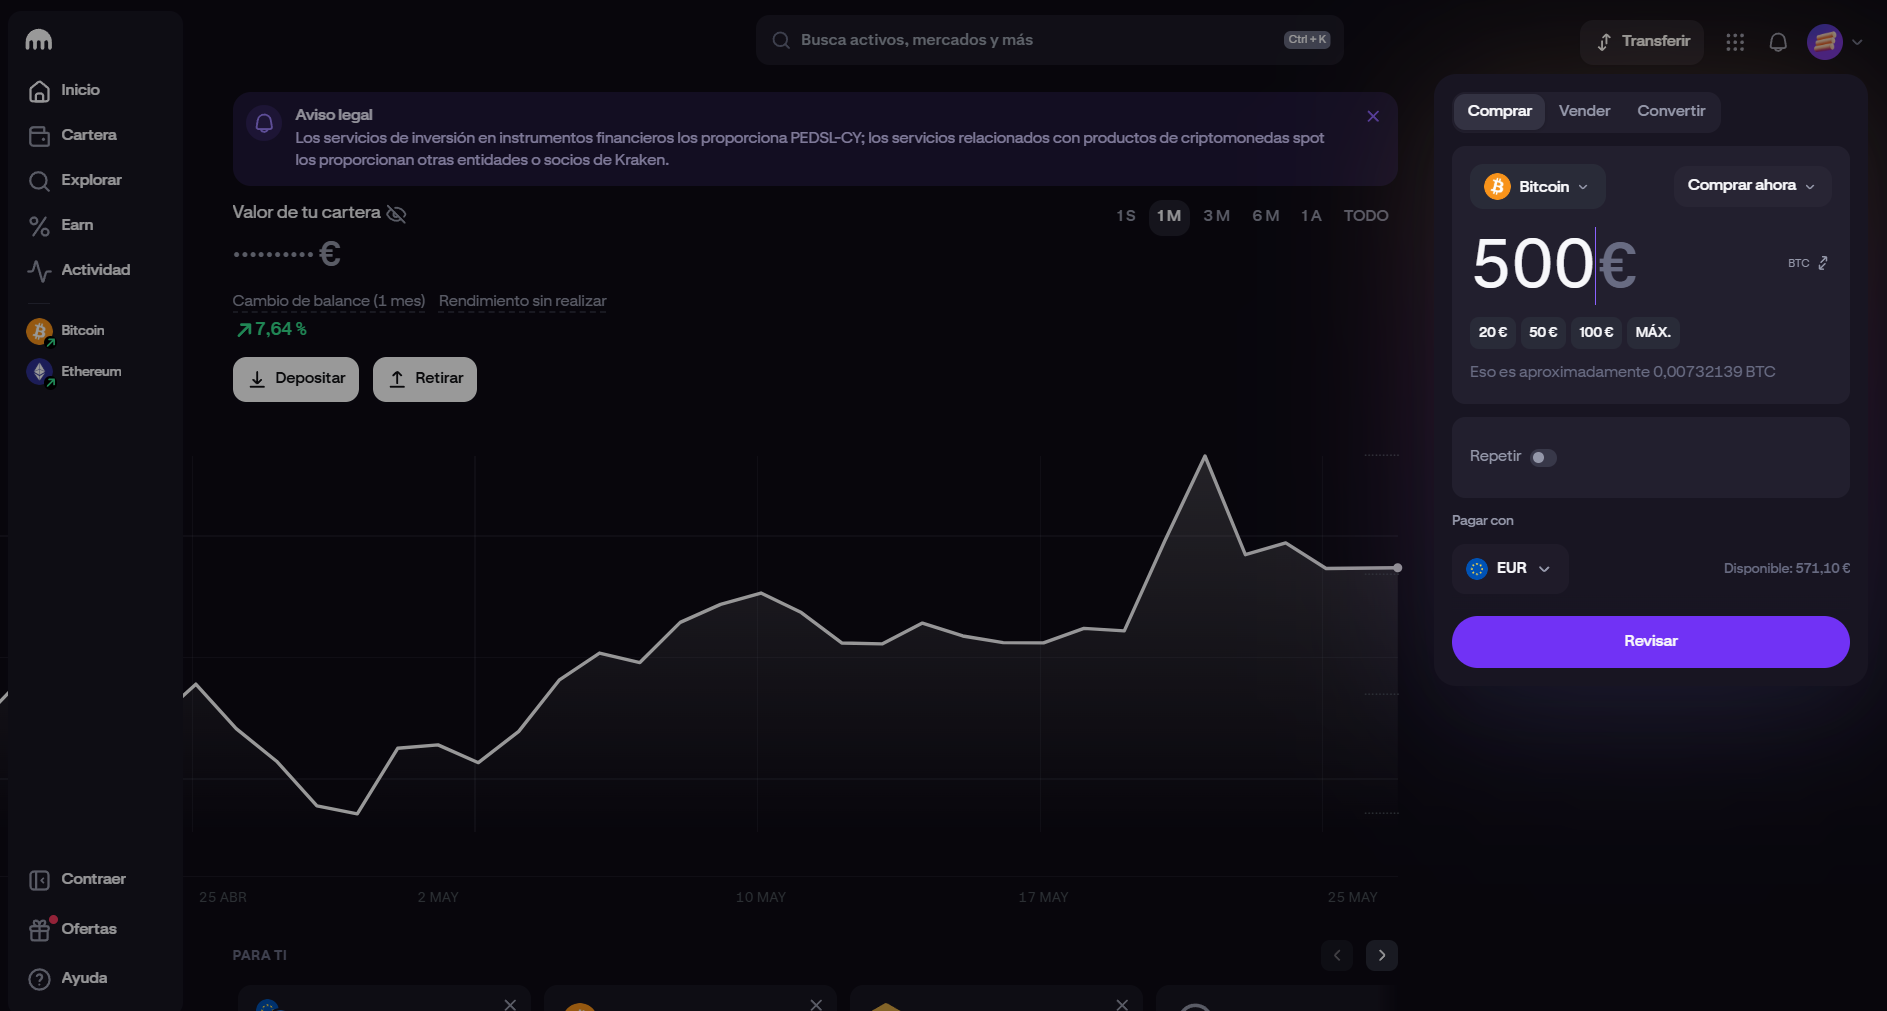Dismiss the Aviso legal banner
1887x1011 pixels.
tap(1373, 116)
